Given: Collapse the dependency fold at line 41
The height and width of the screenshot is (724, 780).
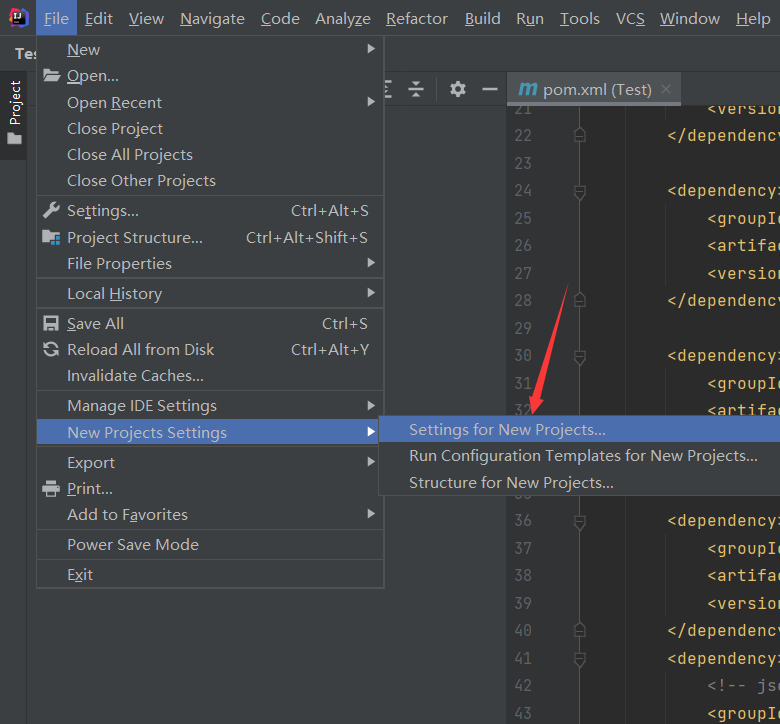Looking at the screenshot, I should pyautogui.click(x=580, y=659).
